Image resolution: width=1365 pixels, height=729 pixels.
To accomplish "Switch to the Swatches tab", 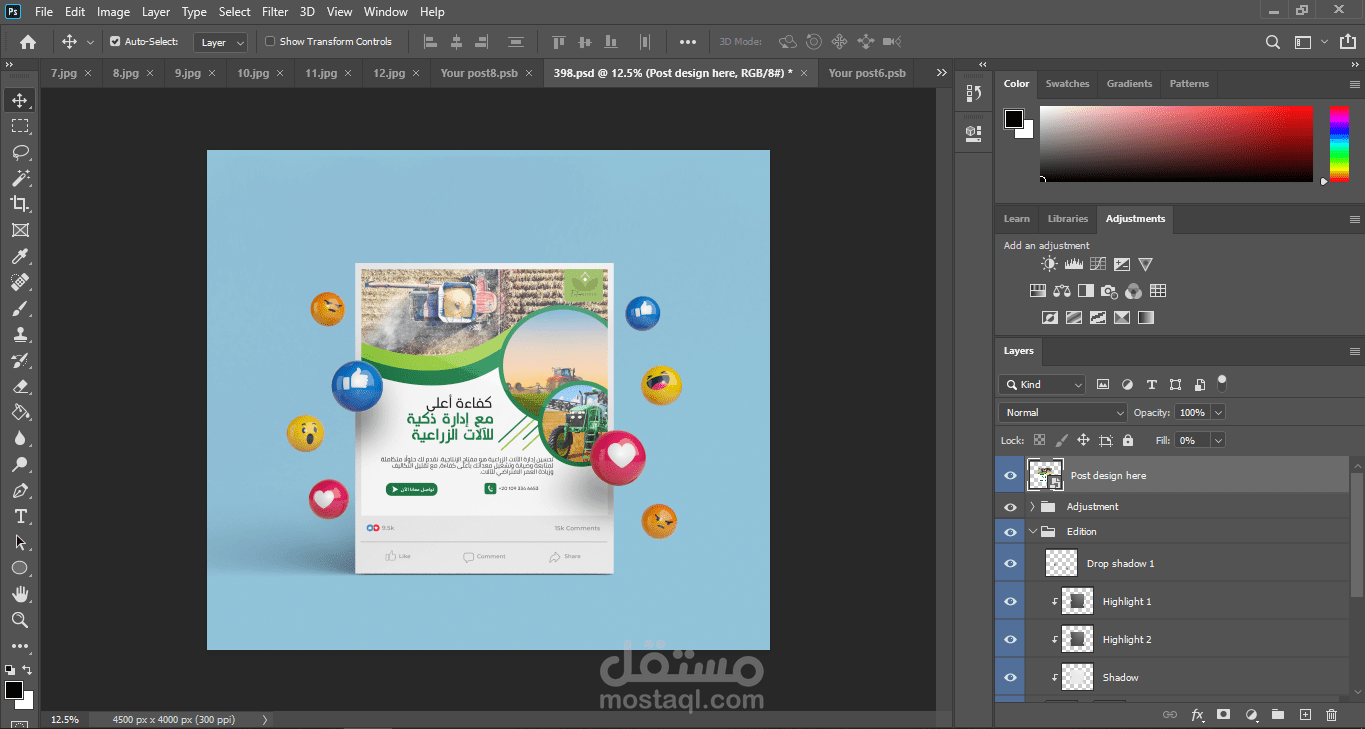I will click(x=1067, y=84).
